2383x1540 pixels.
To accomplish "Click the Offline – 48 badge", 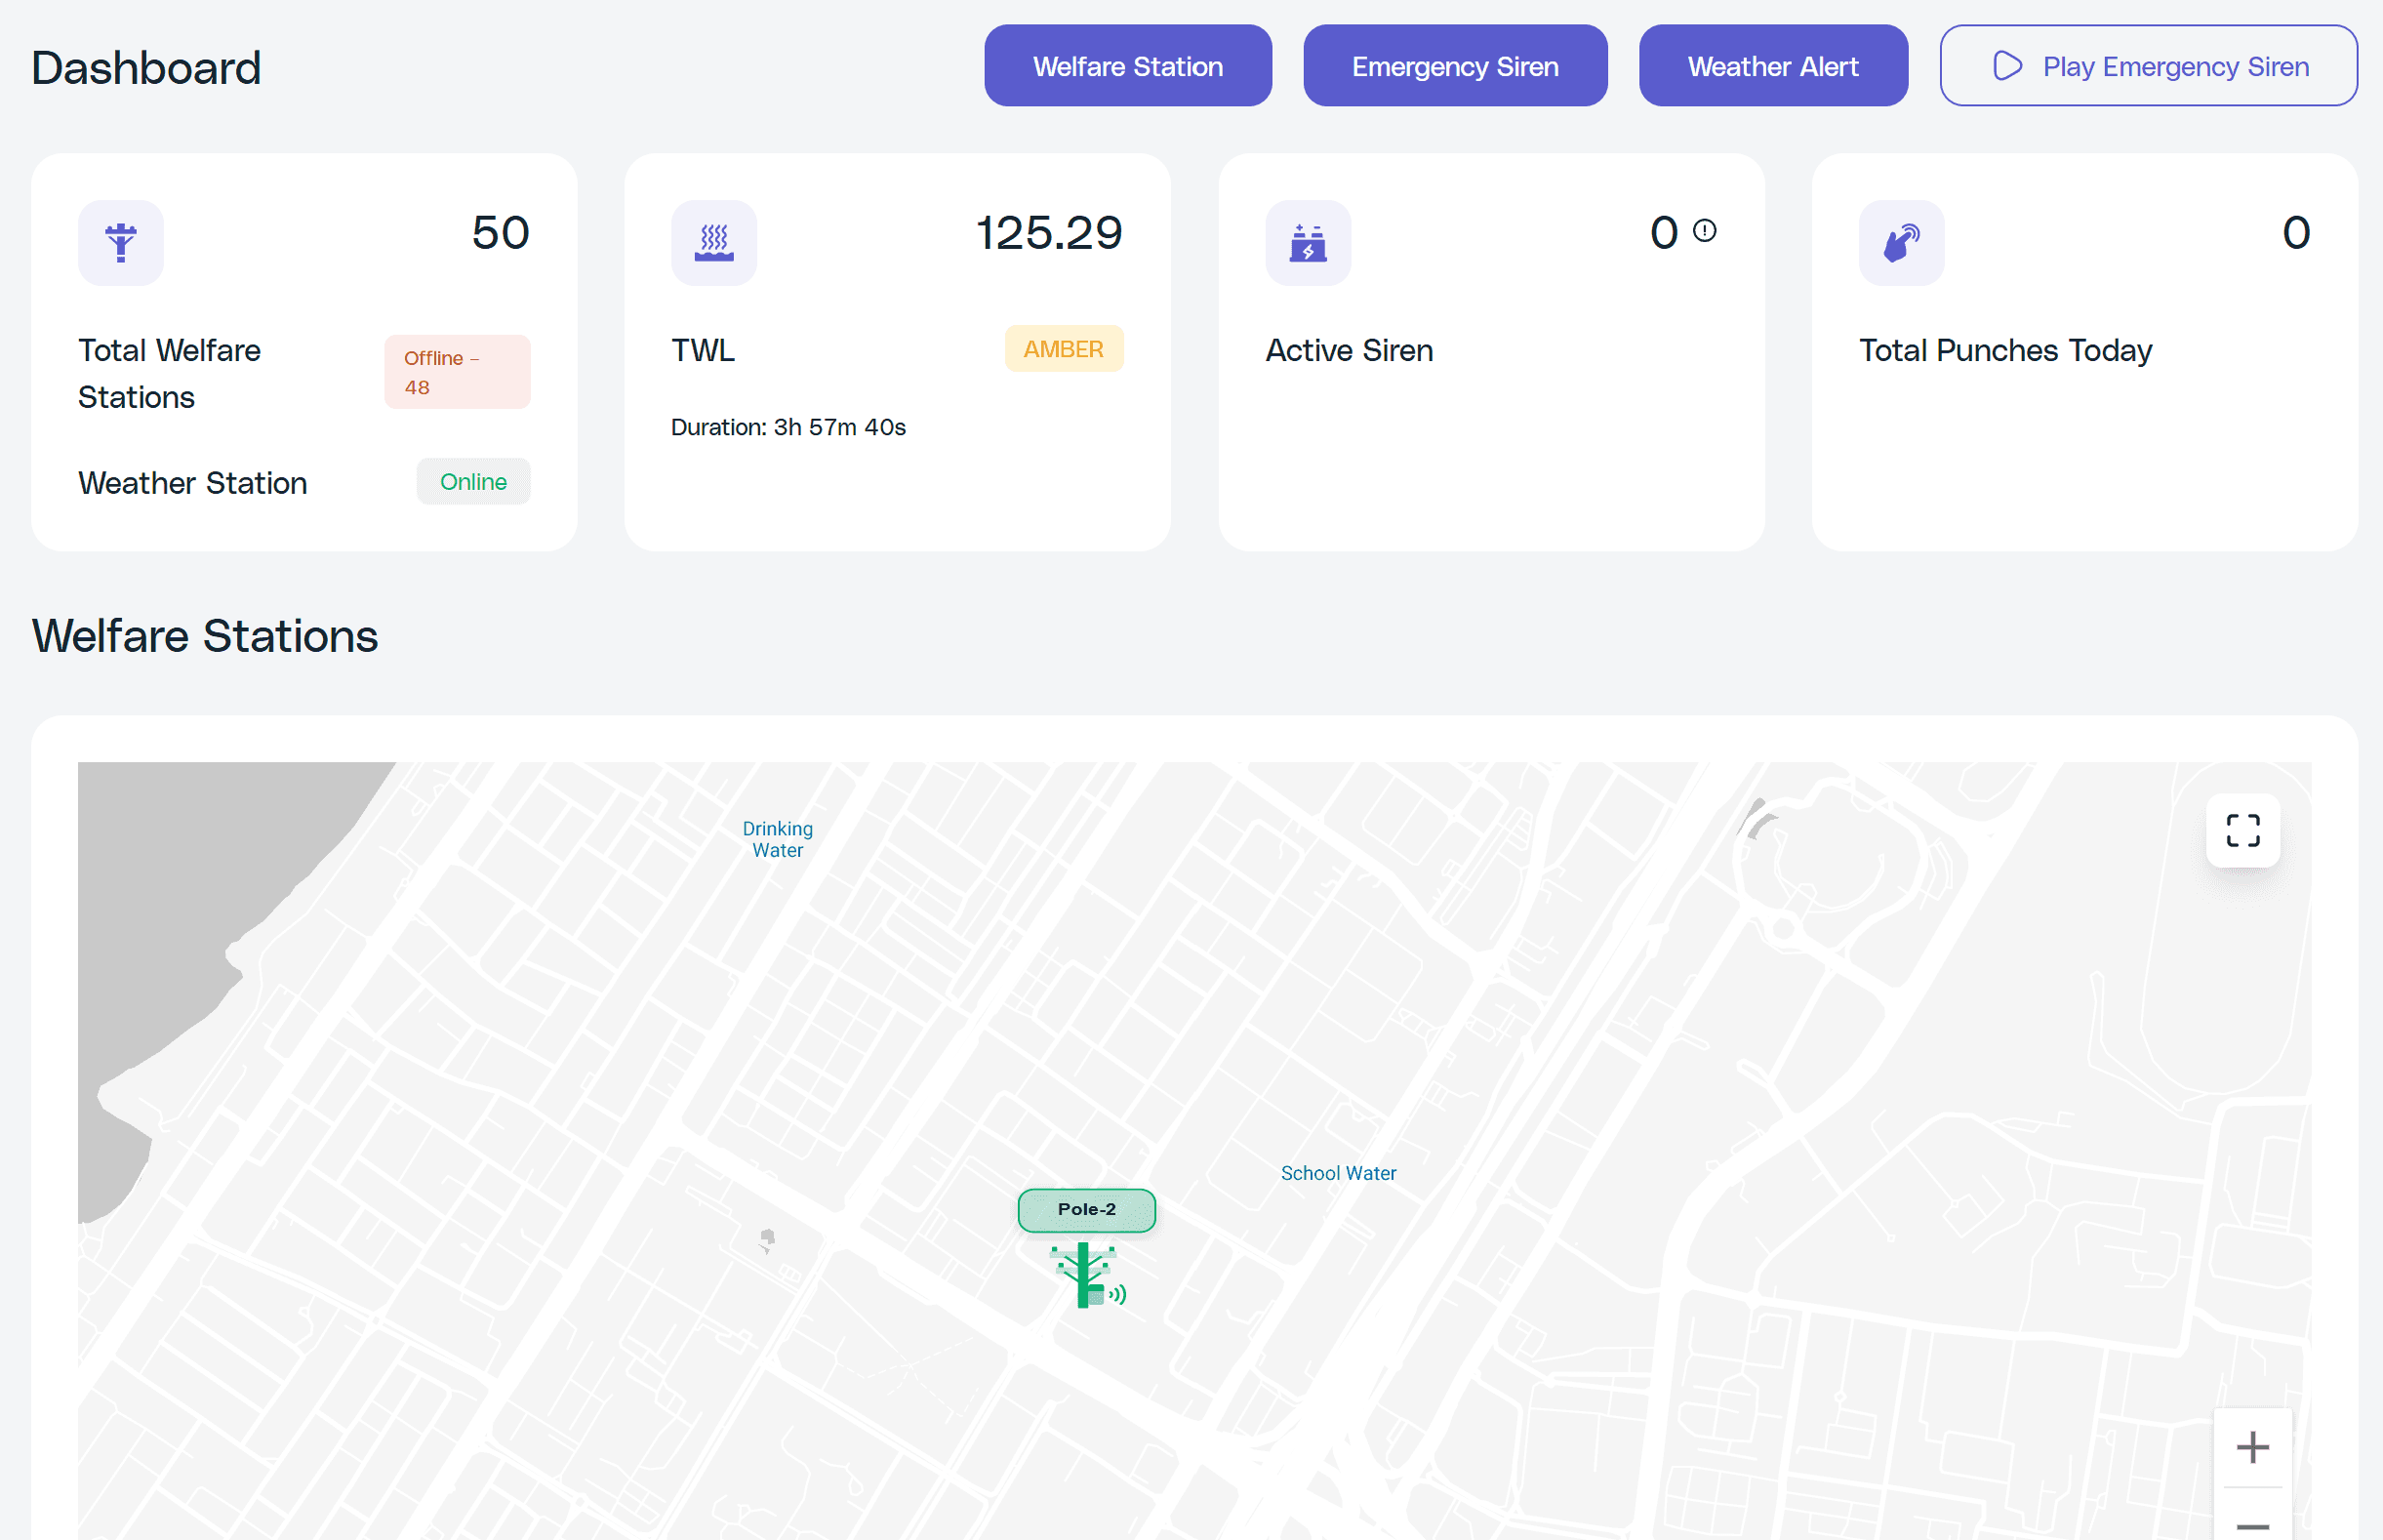I will (x=457, y=372).
